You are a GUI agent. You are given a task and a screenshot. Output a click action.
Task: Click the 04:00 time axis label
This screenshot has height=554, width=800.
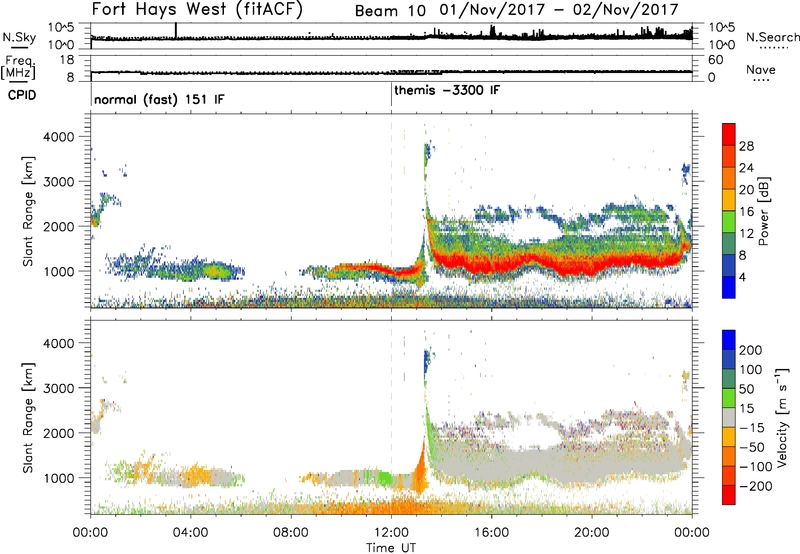click(x=191, y=533)
